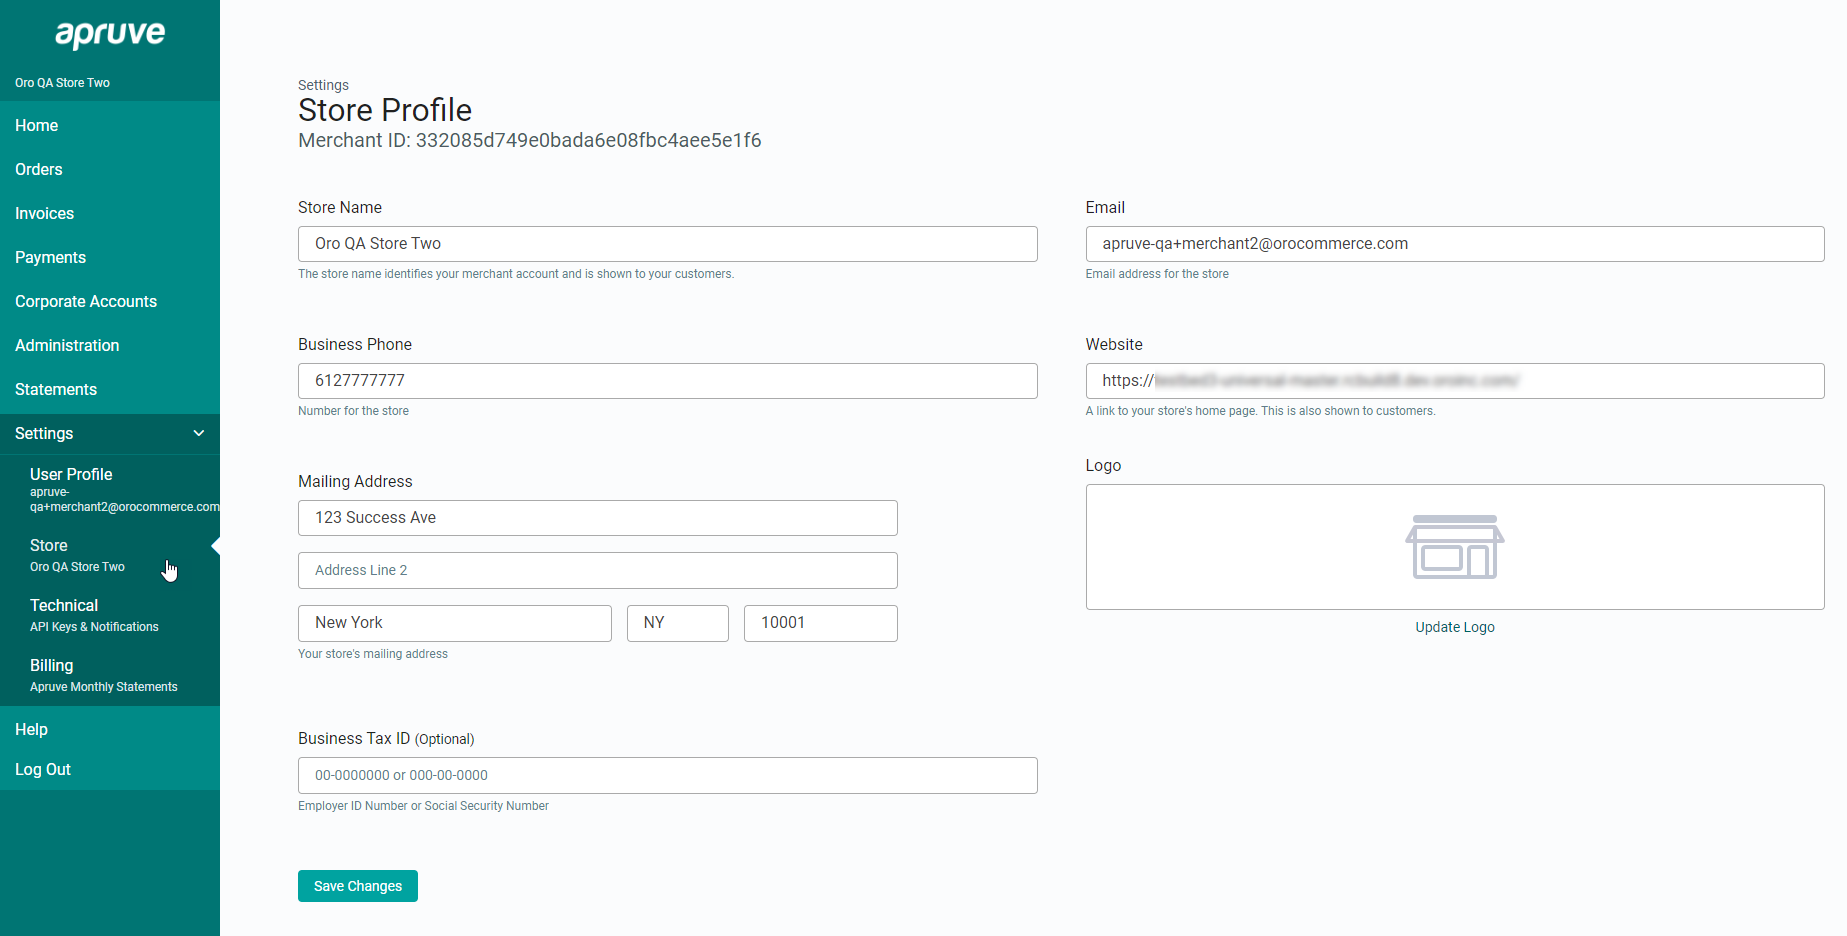Click the 123 Success Ave address field
Viewport: 1847px width, 936px height.
tap(598, 518)
